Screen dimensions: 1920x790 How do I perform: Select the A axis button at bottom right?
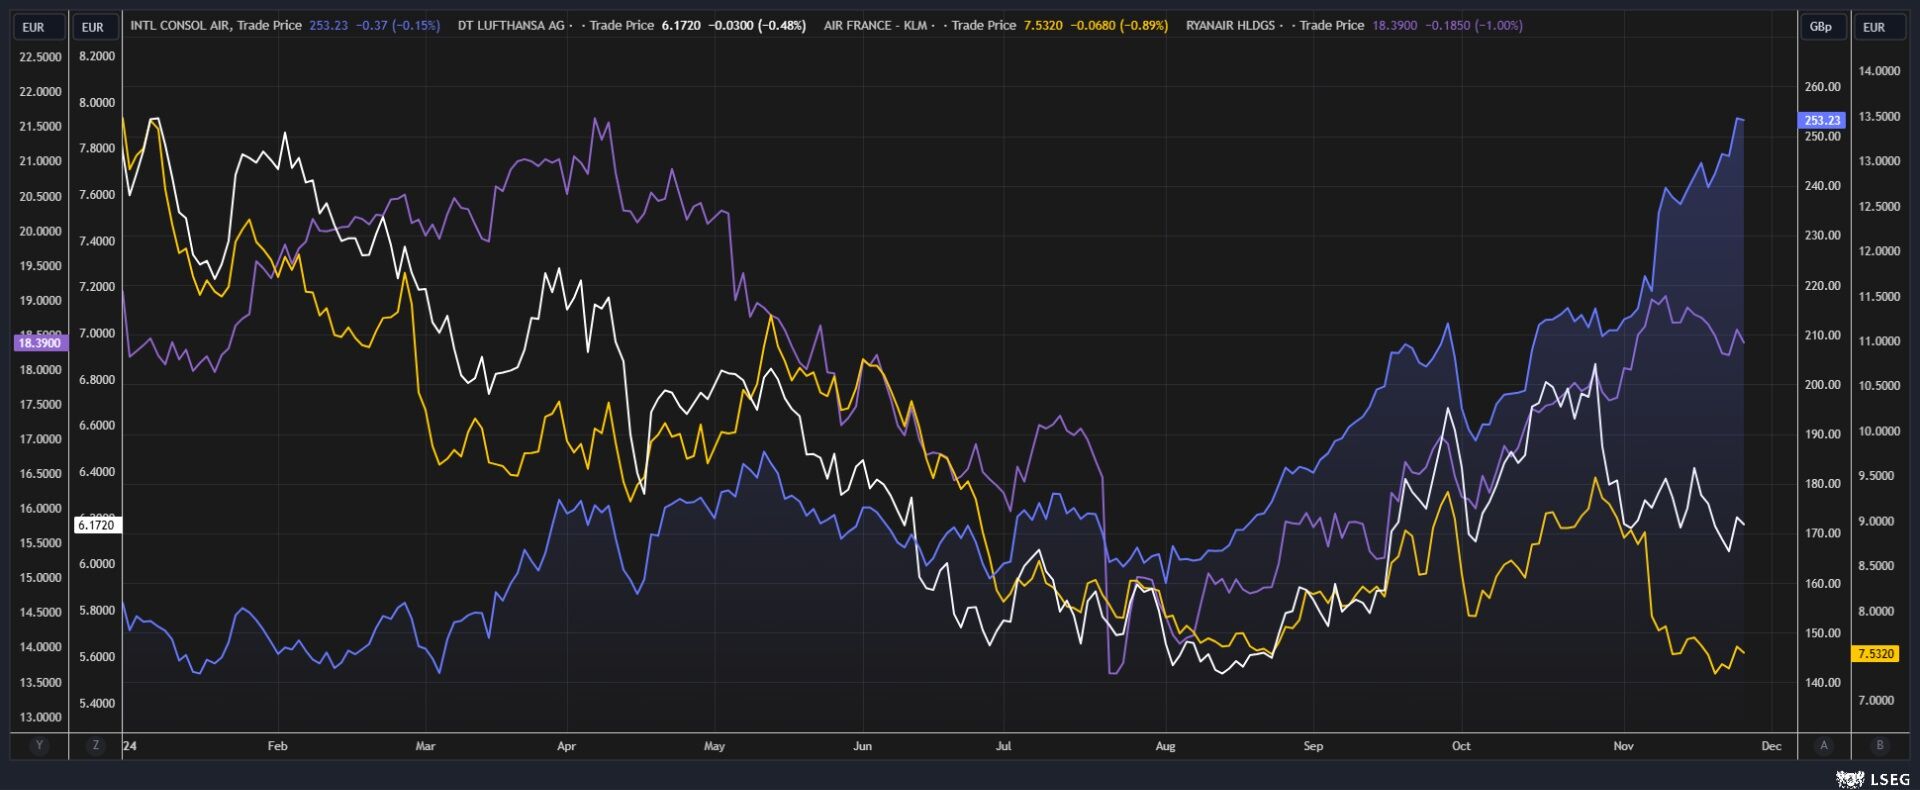(x=1824, y=745)
